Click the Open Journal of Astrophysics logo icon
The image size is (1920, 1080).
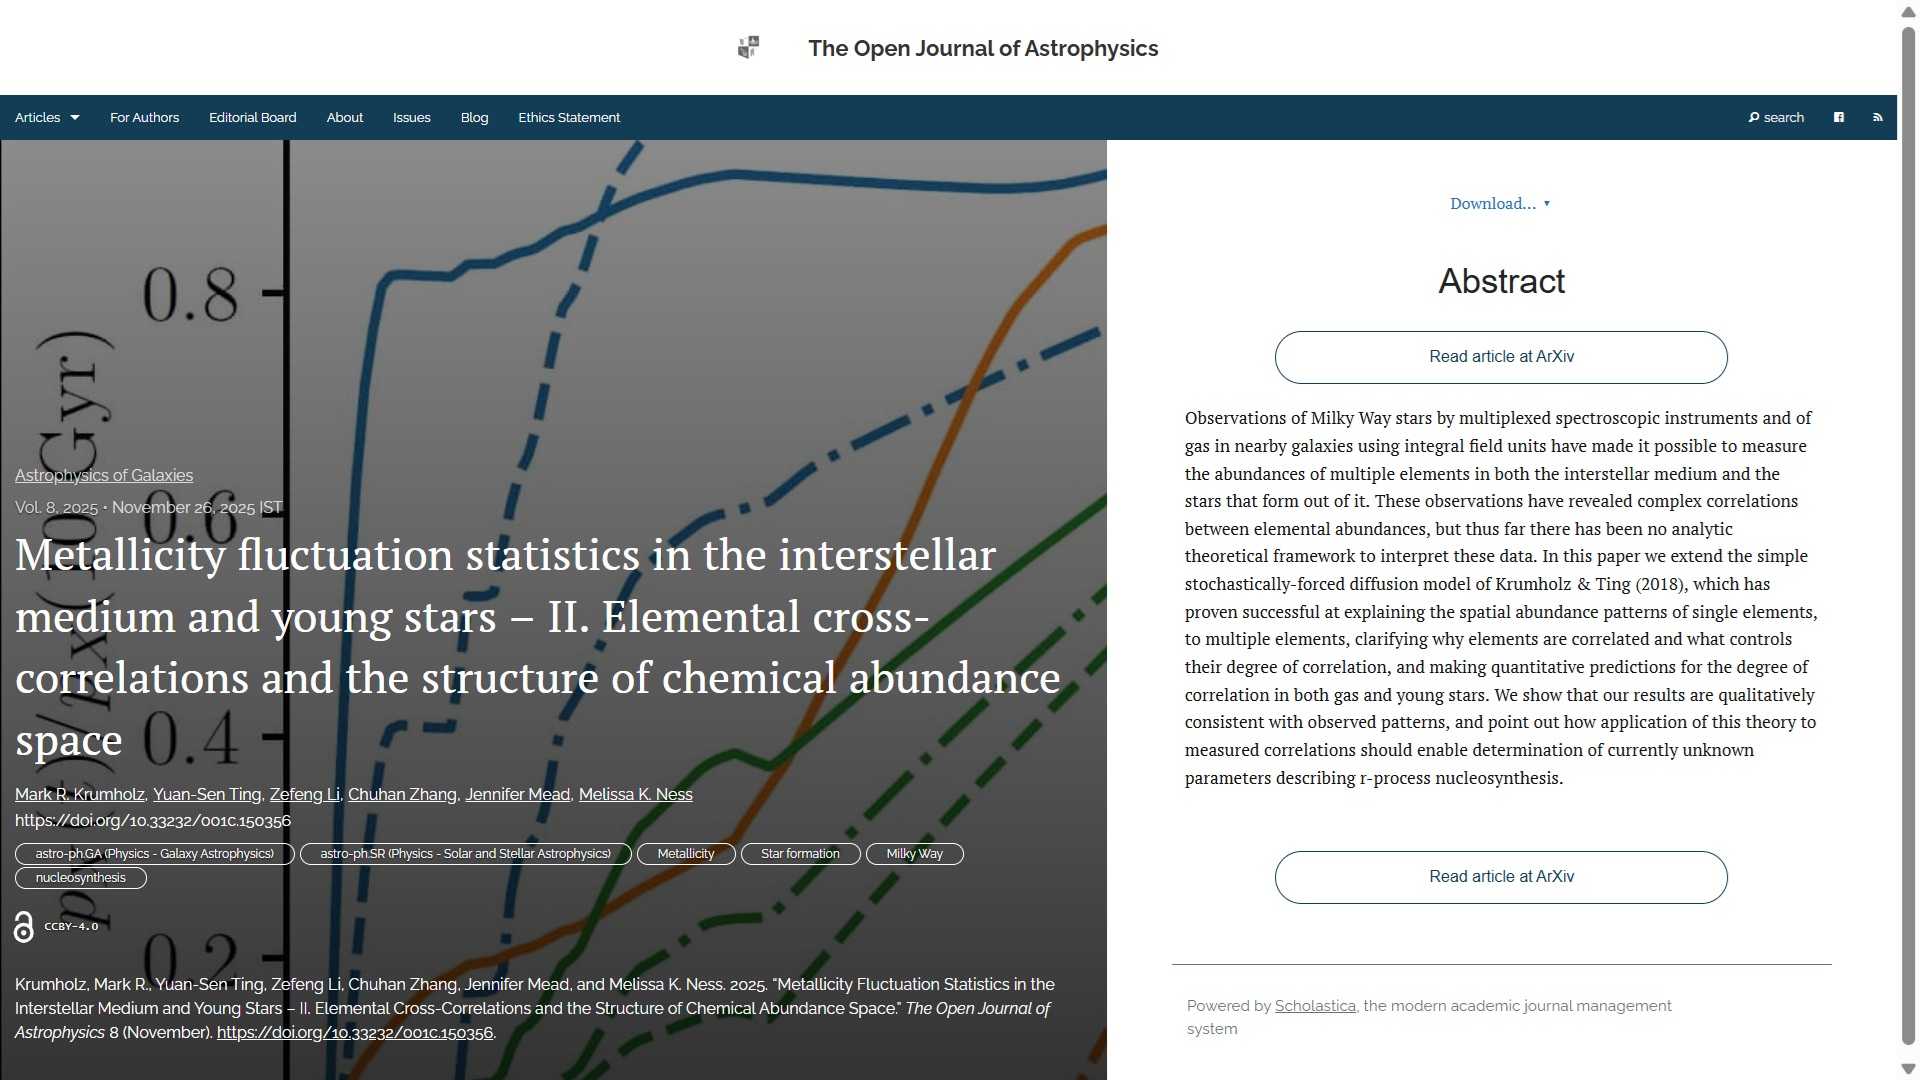748,48
